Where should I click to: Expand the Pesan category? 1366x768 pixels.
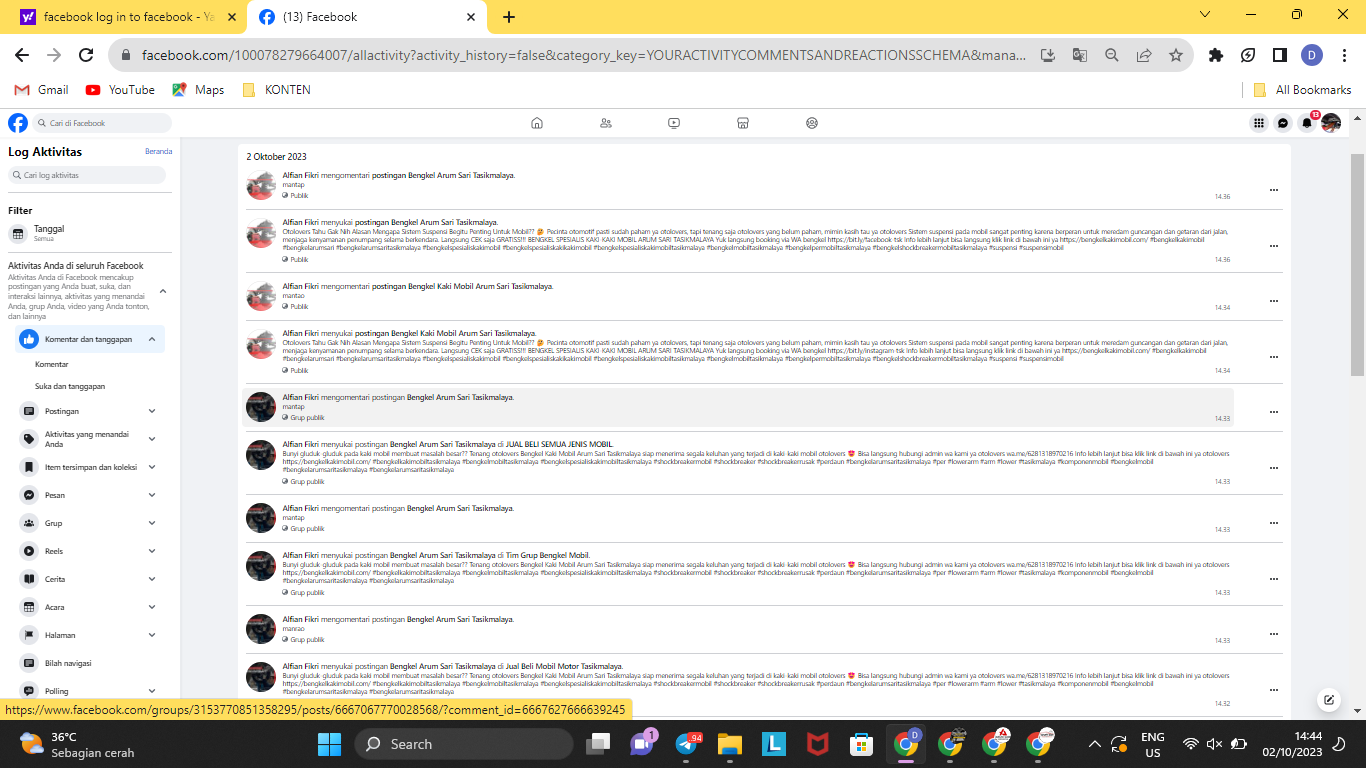[152, 495]
